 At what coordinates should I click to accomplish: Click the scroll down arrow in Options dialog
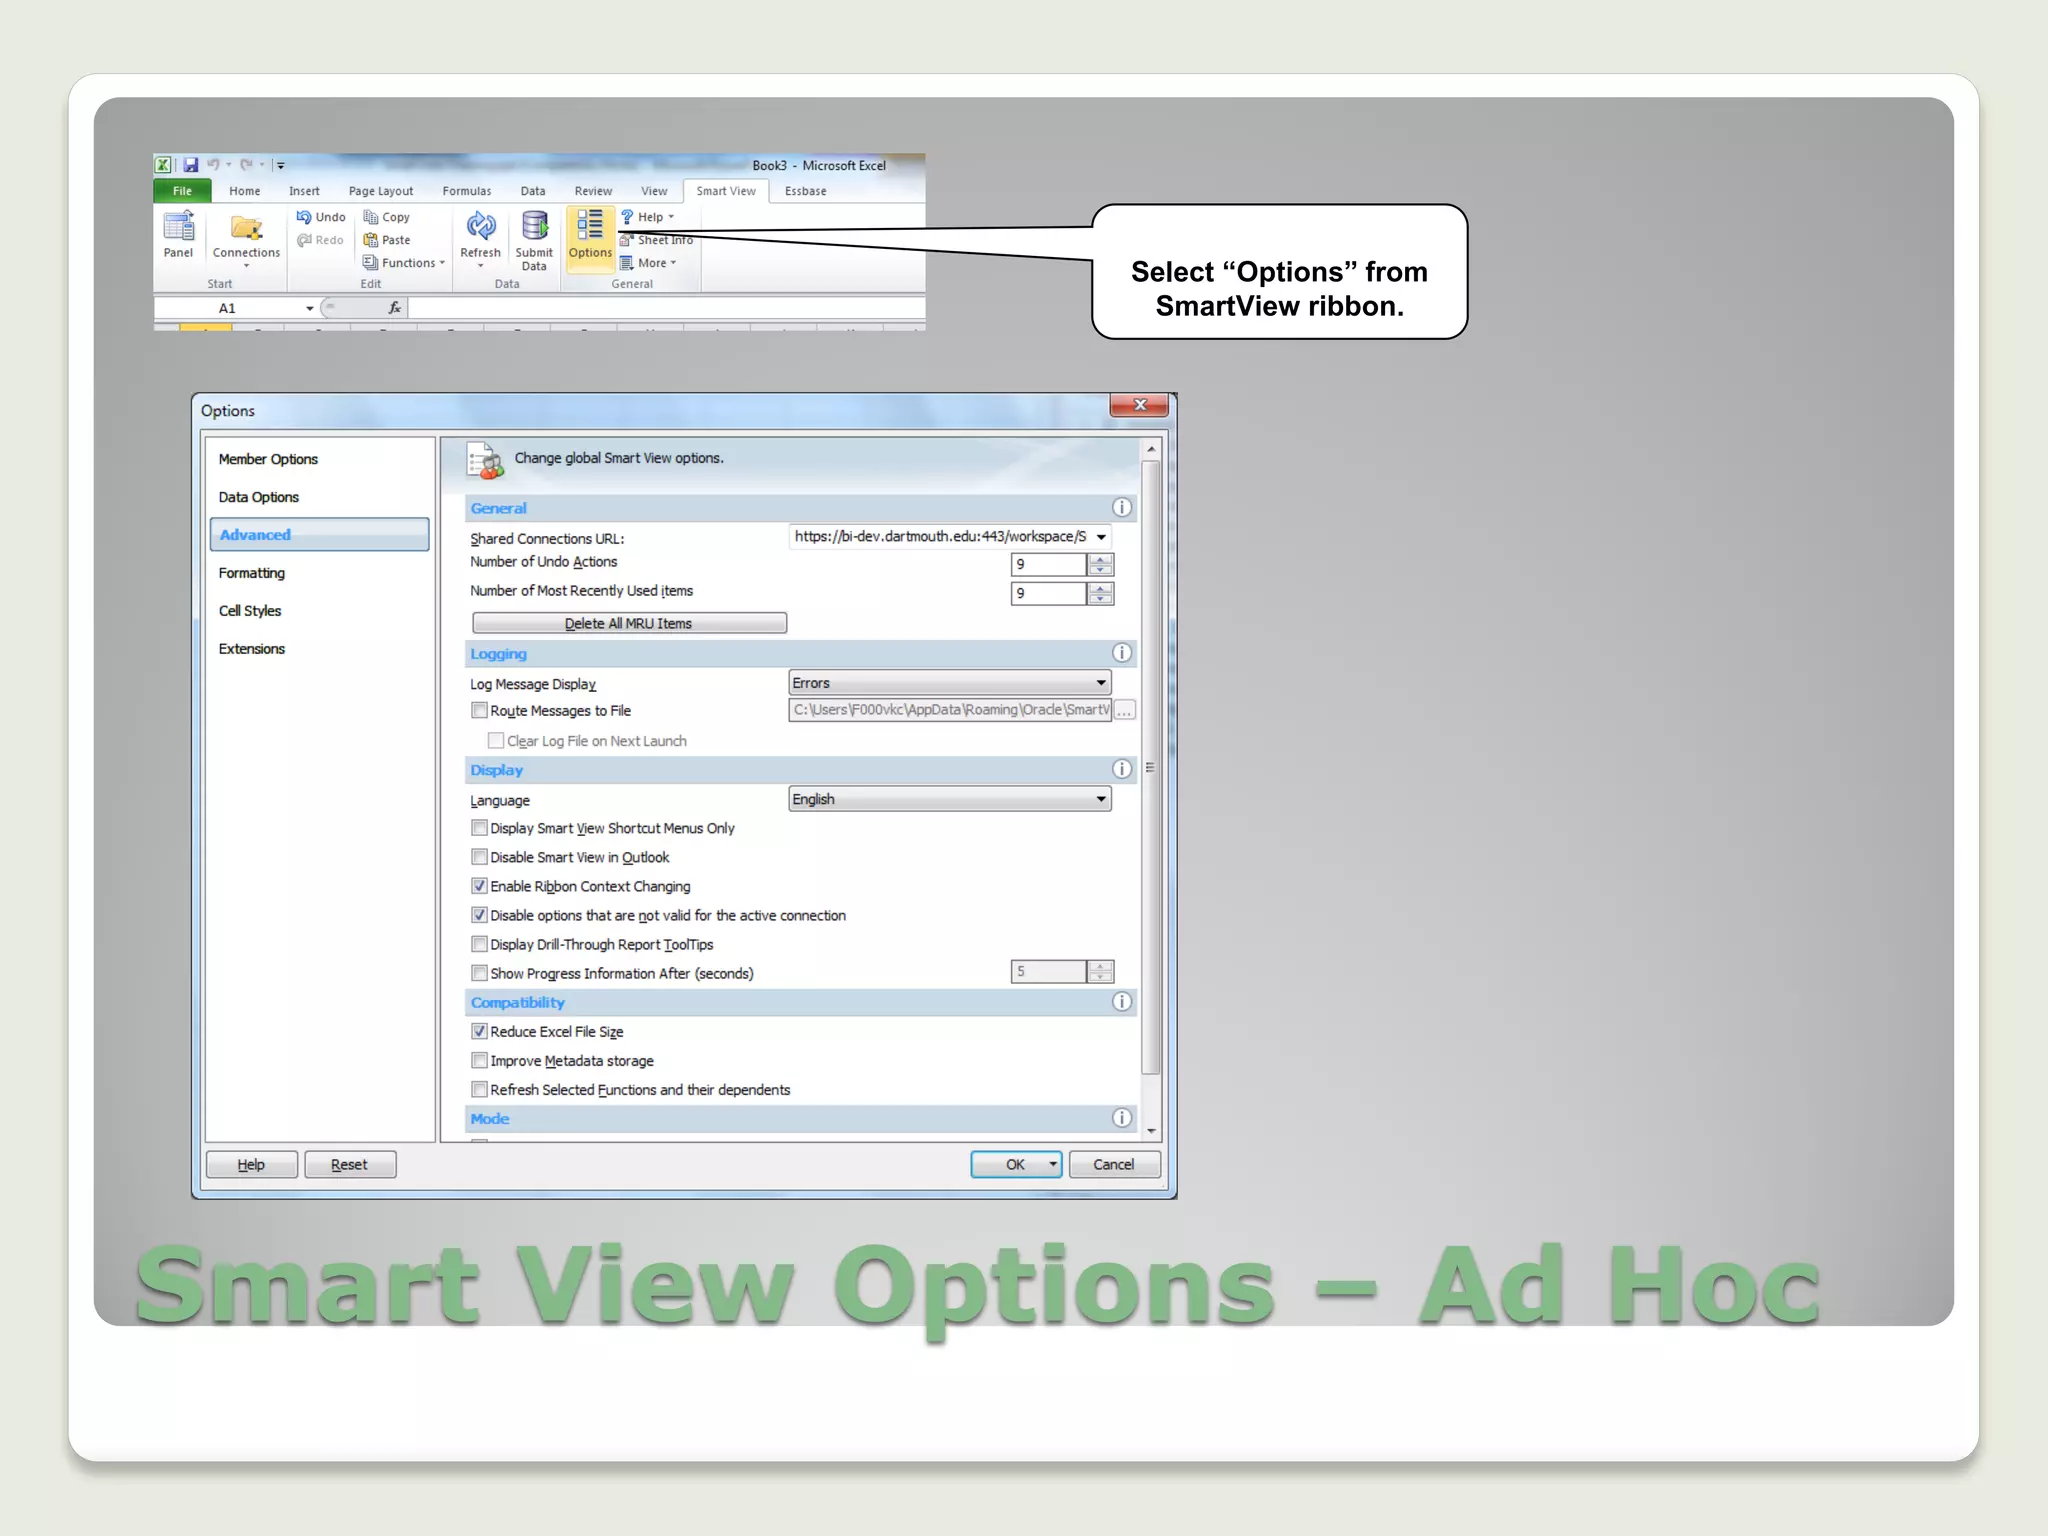[1151, 1131]
